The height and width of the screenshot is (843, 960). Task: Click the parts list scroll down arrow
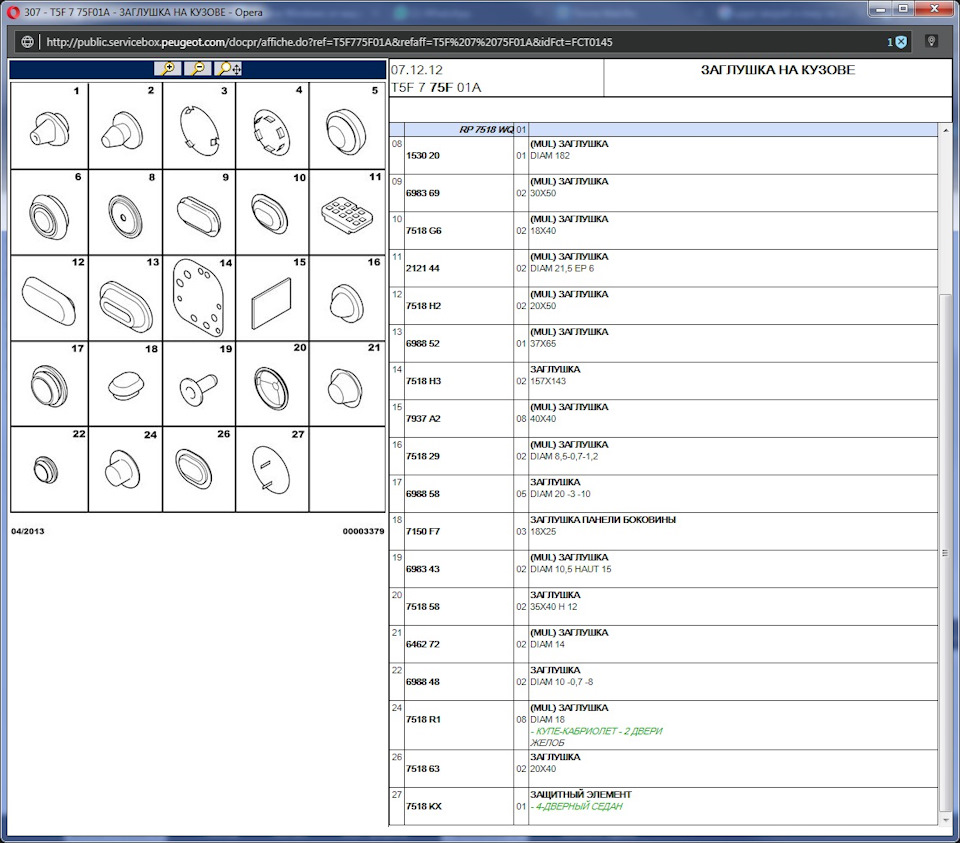945,819
